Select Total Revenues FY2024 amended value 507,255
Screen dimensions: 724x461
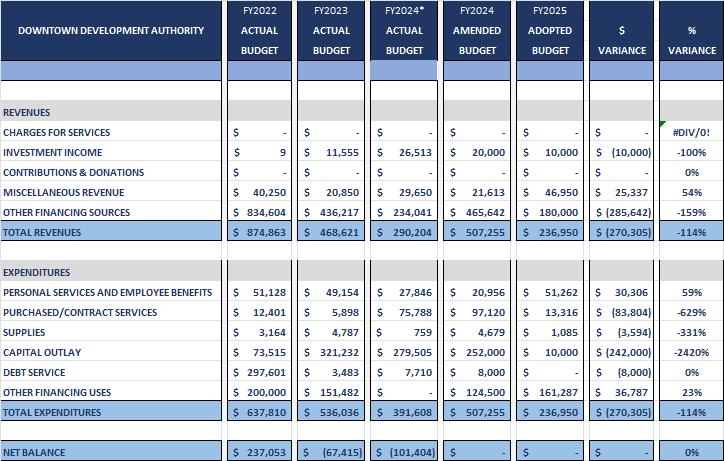477,232
